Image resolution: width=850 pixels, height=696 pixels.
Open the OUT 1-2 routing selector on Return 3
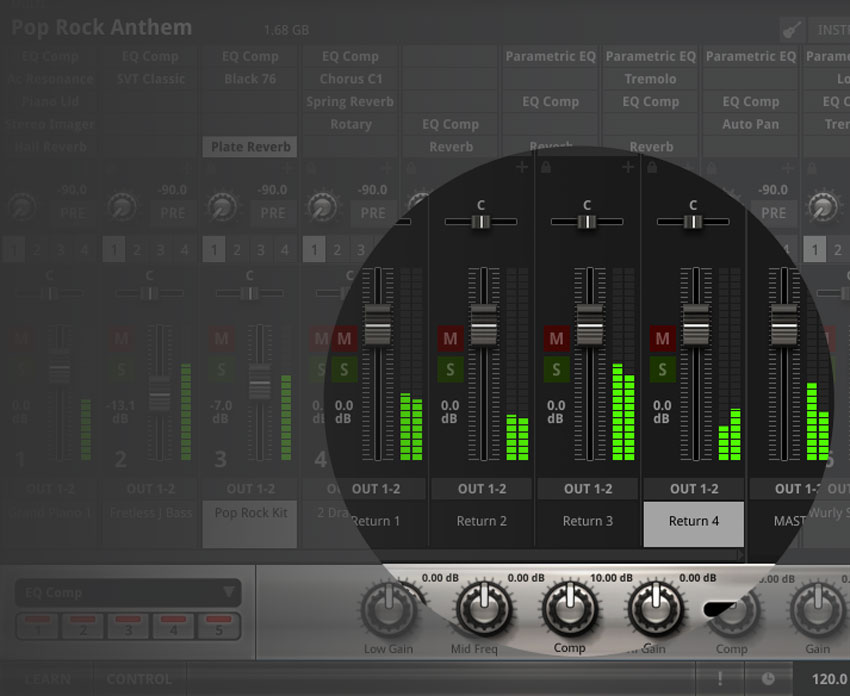tap(587, 489)
